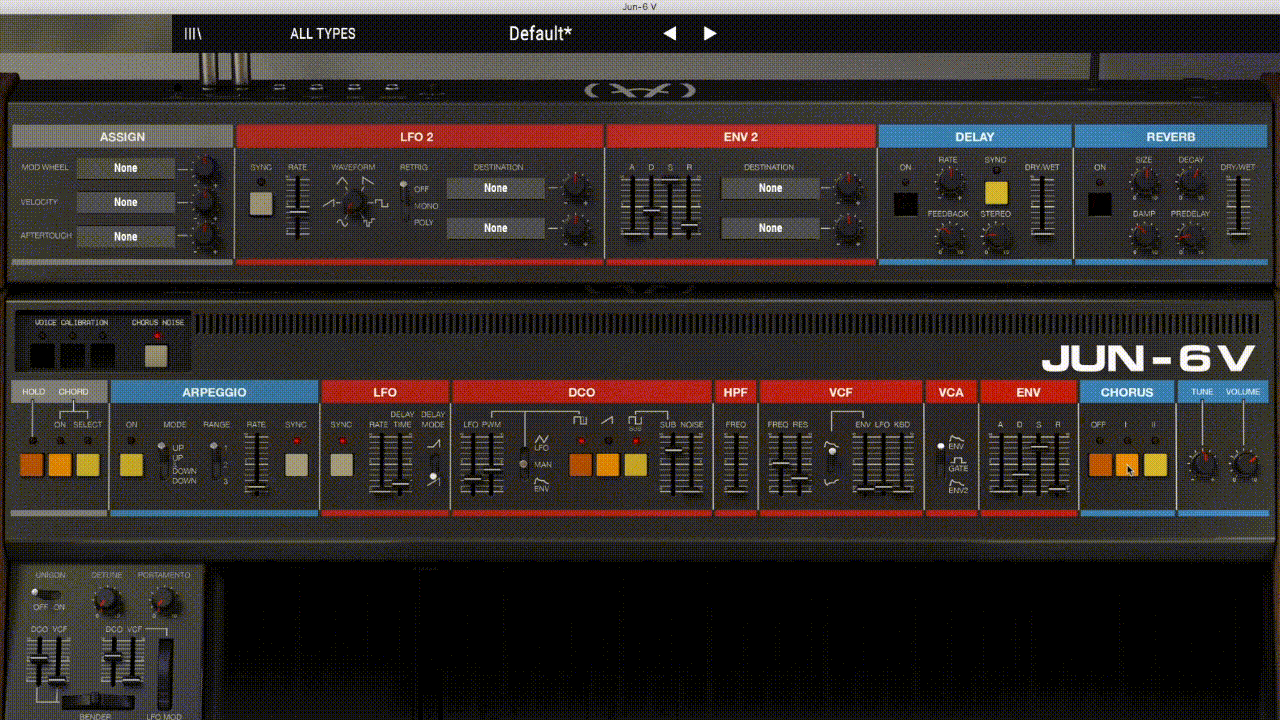Click the Delay Stereo knob
The image size is (1280, 720).
(x=995, y=236)
